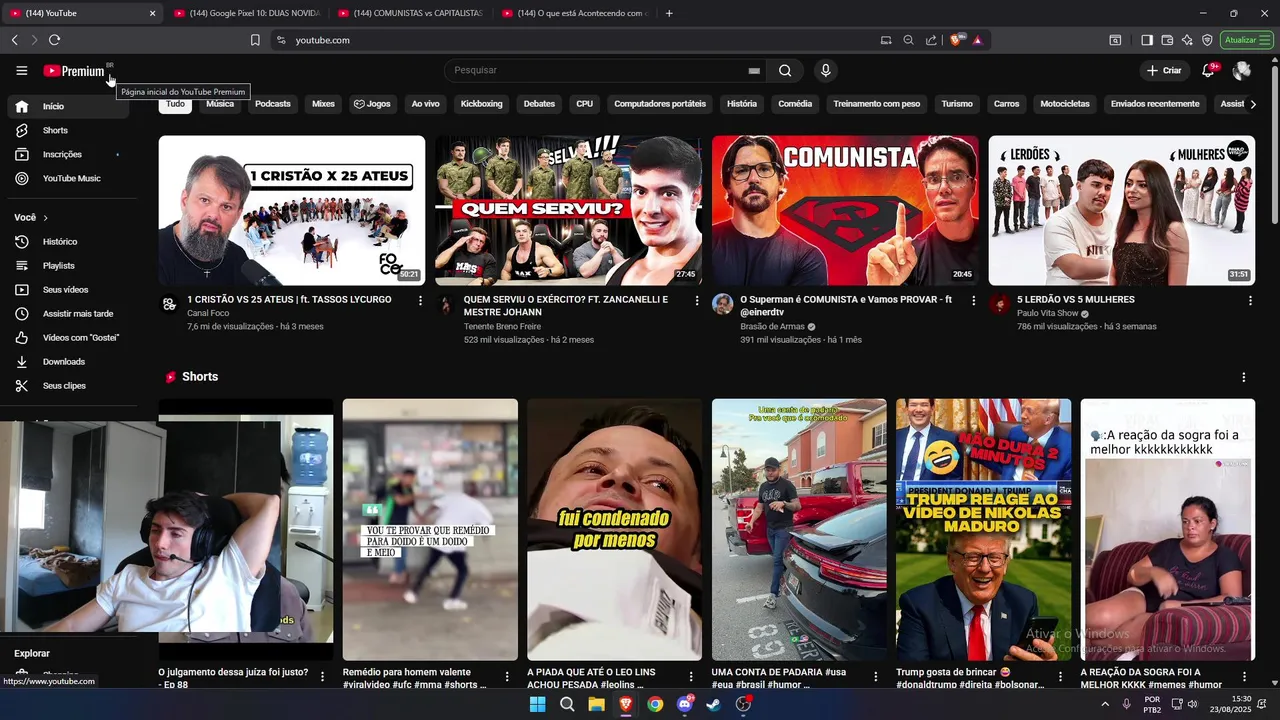
Task: Open the hamburger guide menu
Action: (21, 70)
